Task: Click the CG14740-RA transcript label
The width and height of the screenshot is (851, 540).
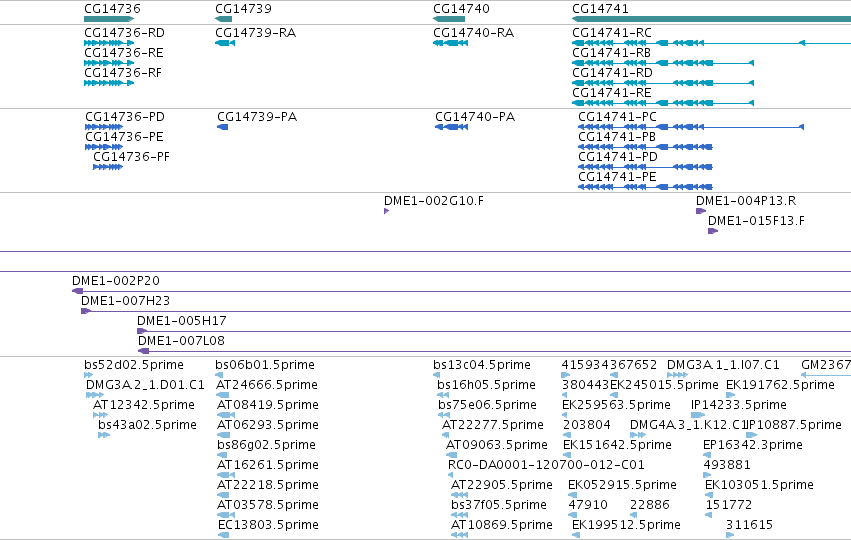Action: tap(473, 33)
